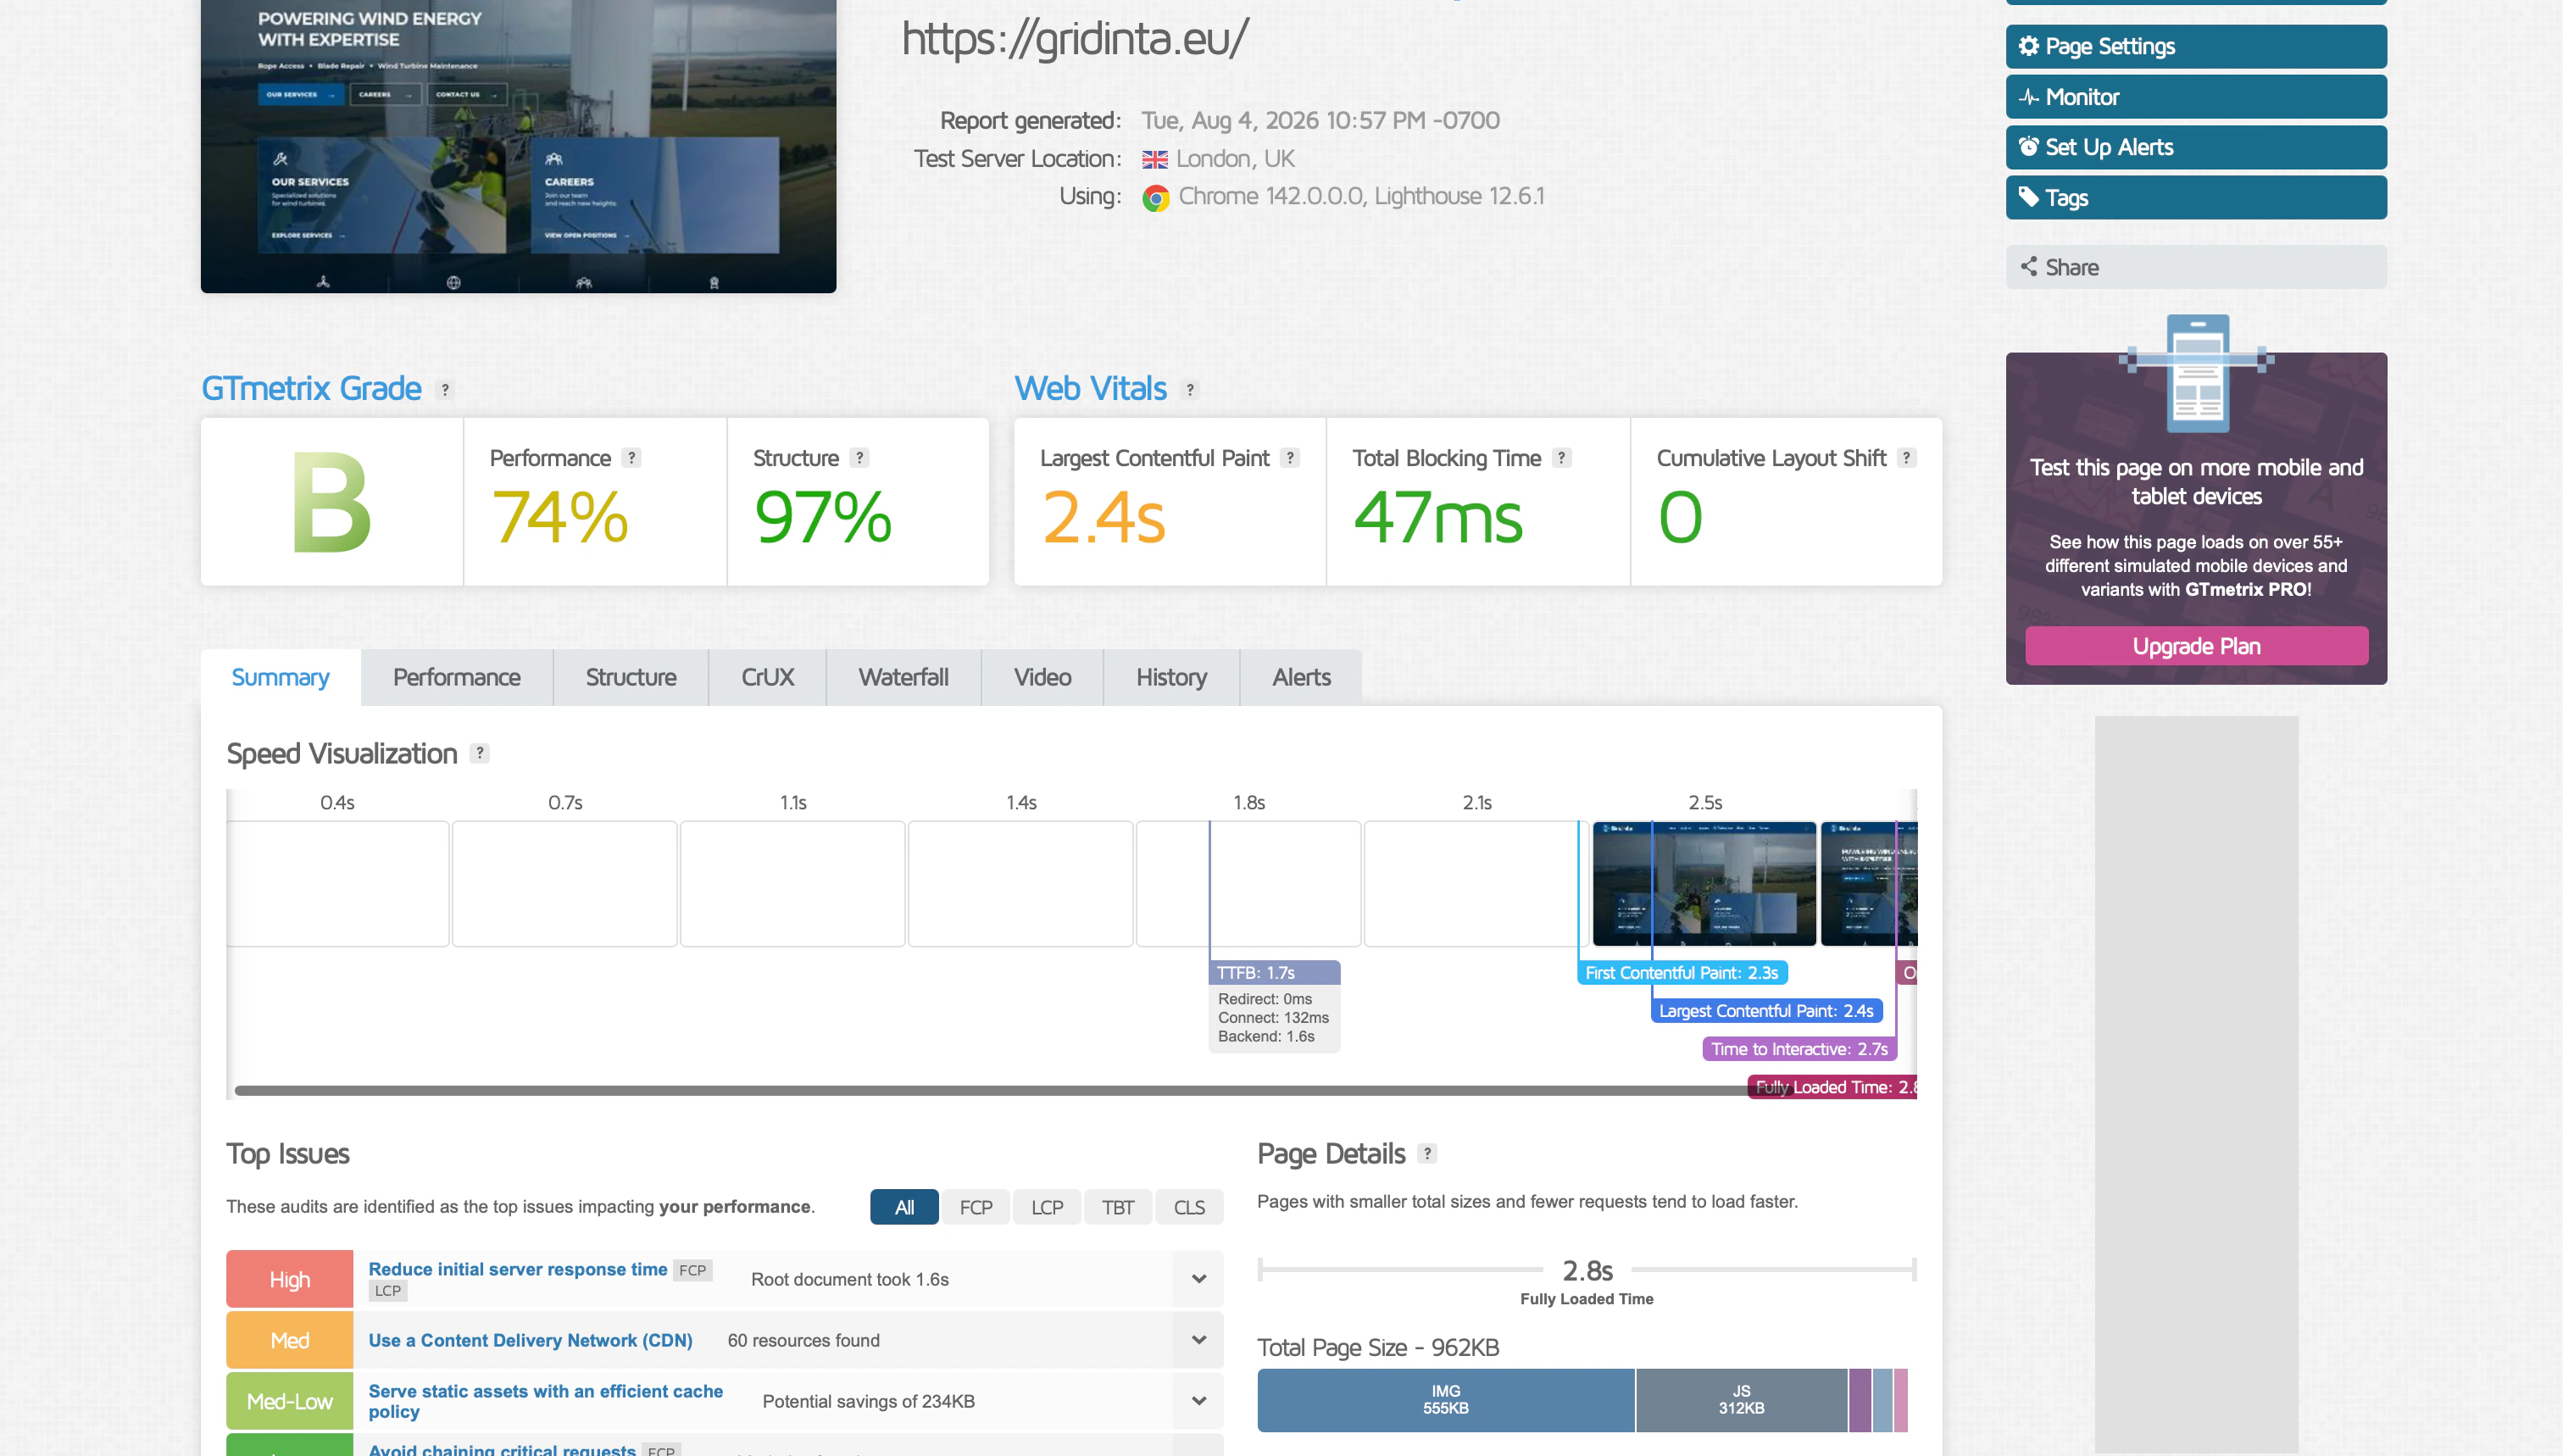The image size is (2563, 1456).
Task: Click the Chrome browser icon
Action: [x=1156, y=198]
